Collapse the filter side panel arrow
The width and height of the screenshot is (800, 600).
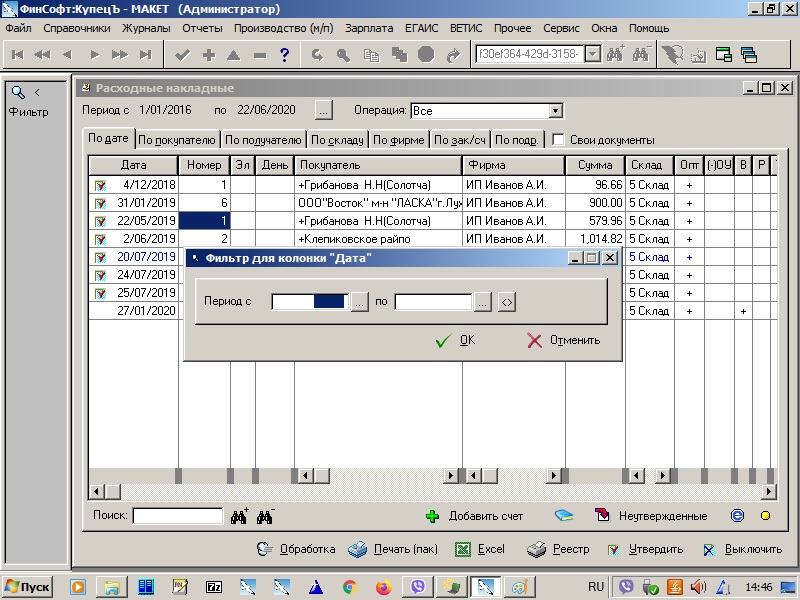[37, 92]
